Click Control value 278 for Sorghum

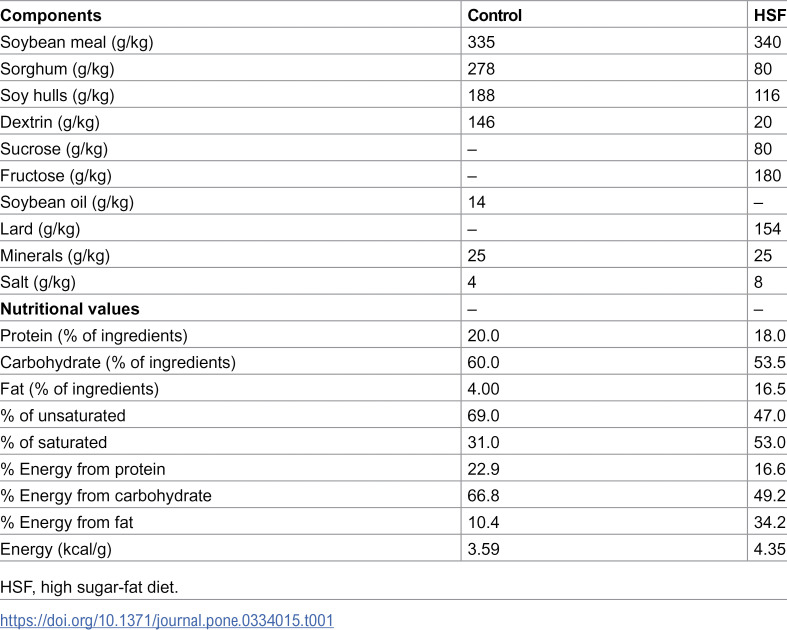pyautogui.click(x=481, y=69)
